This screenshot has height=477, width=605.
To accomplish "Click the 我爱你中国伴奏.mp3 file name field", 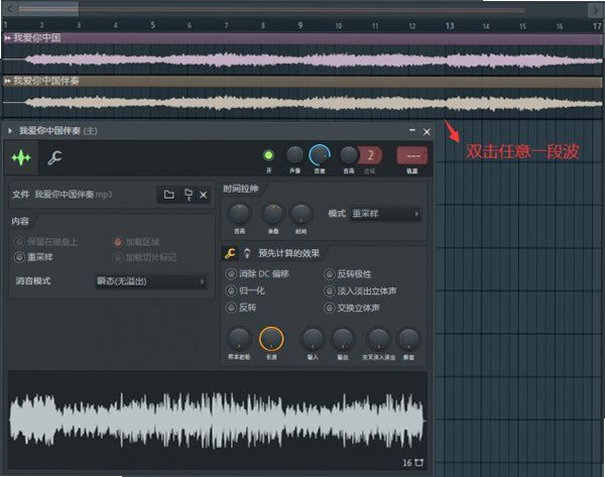I will 74,194.
